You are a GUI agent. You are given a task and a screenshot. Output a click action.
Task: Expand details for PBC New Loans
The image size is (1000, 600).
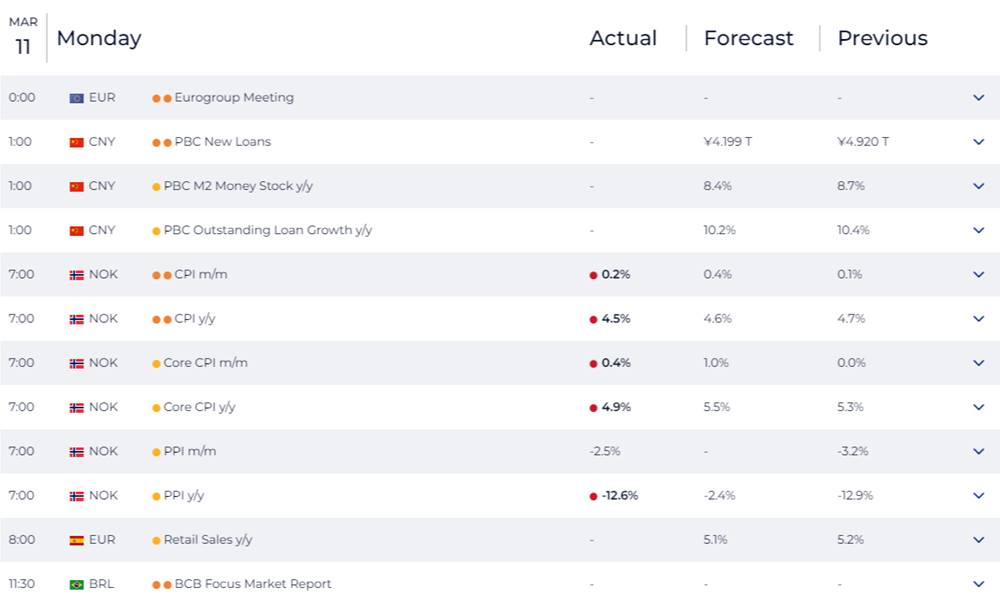[x=978, y=142]
